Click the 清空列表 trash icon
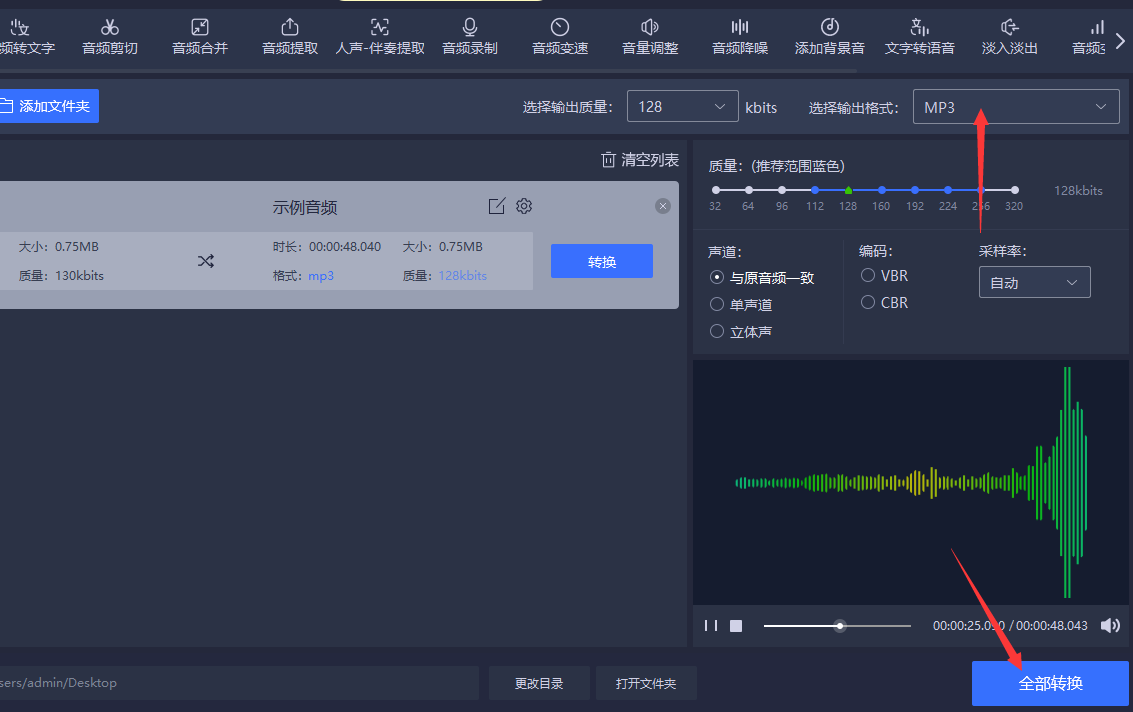The height and width of the screenshot is (712, 1133). point(608,160)
